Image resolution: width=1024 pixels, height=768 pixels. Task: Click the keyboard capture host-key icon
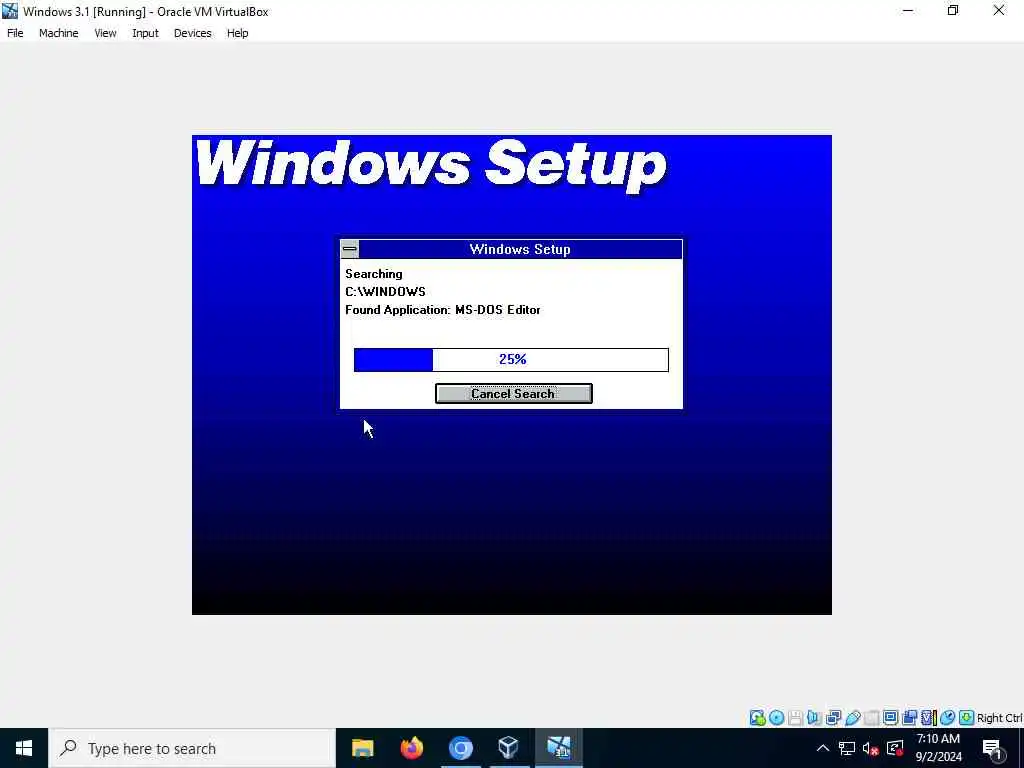(967, 718)
